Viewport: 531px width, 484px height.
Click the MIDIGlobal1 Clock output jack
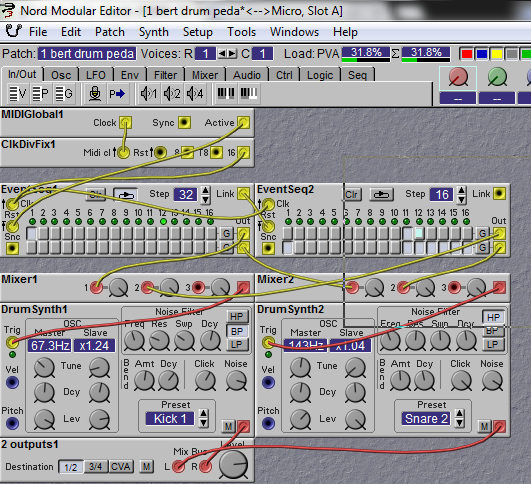point(125,122)
